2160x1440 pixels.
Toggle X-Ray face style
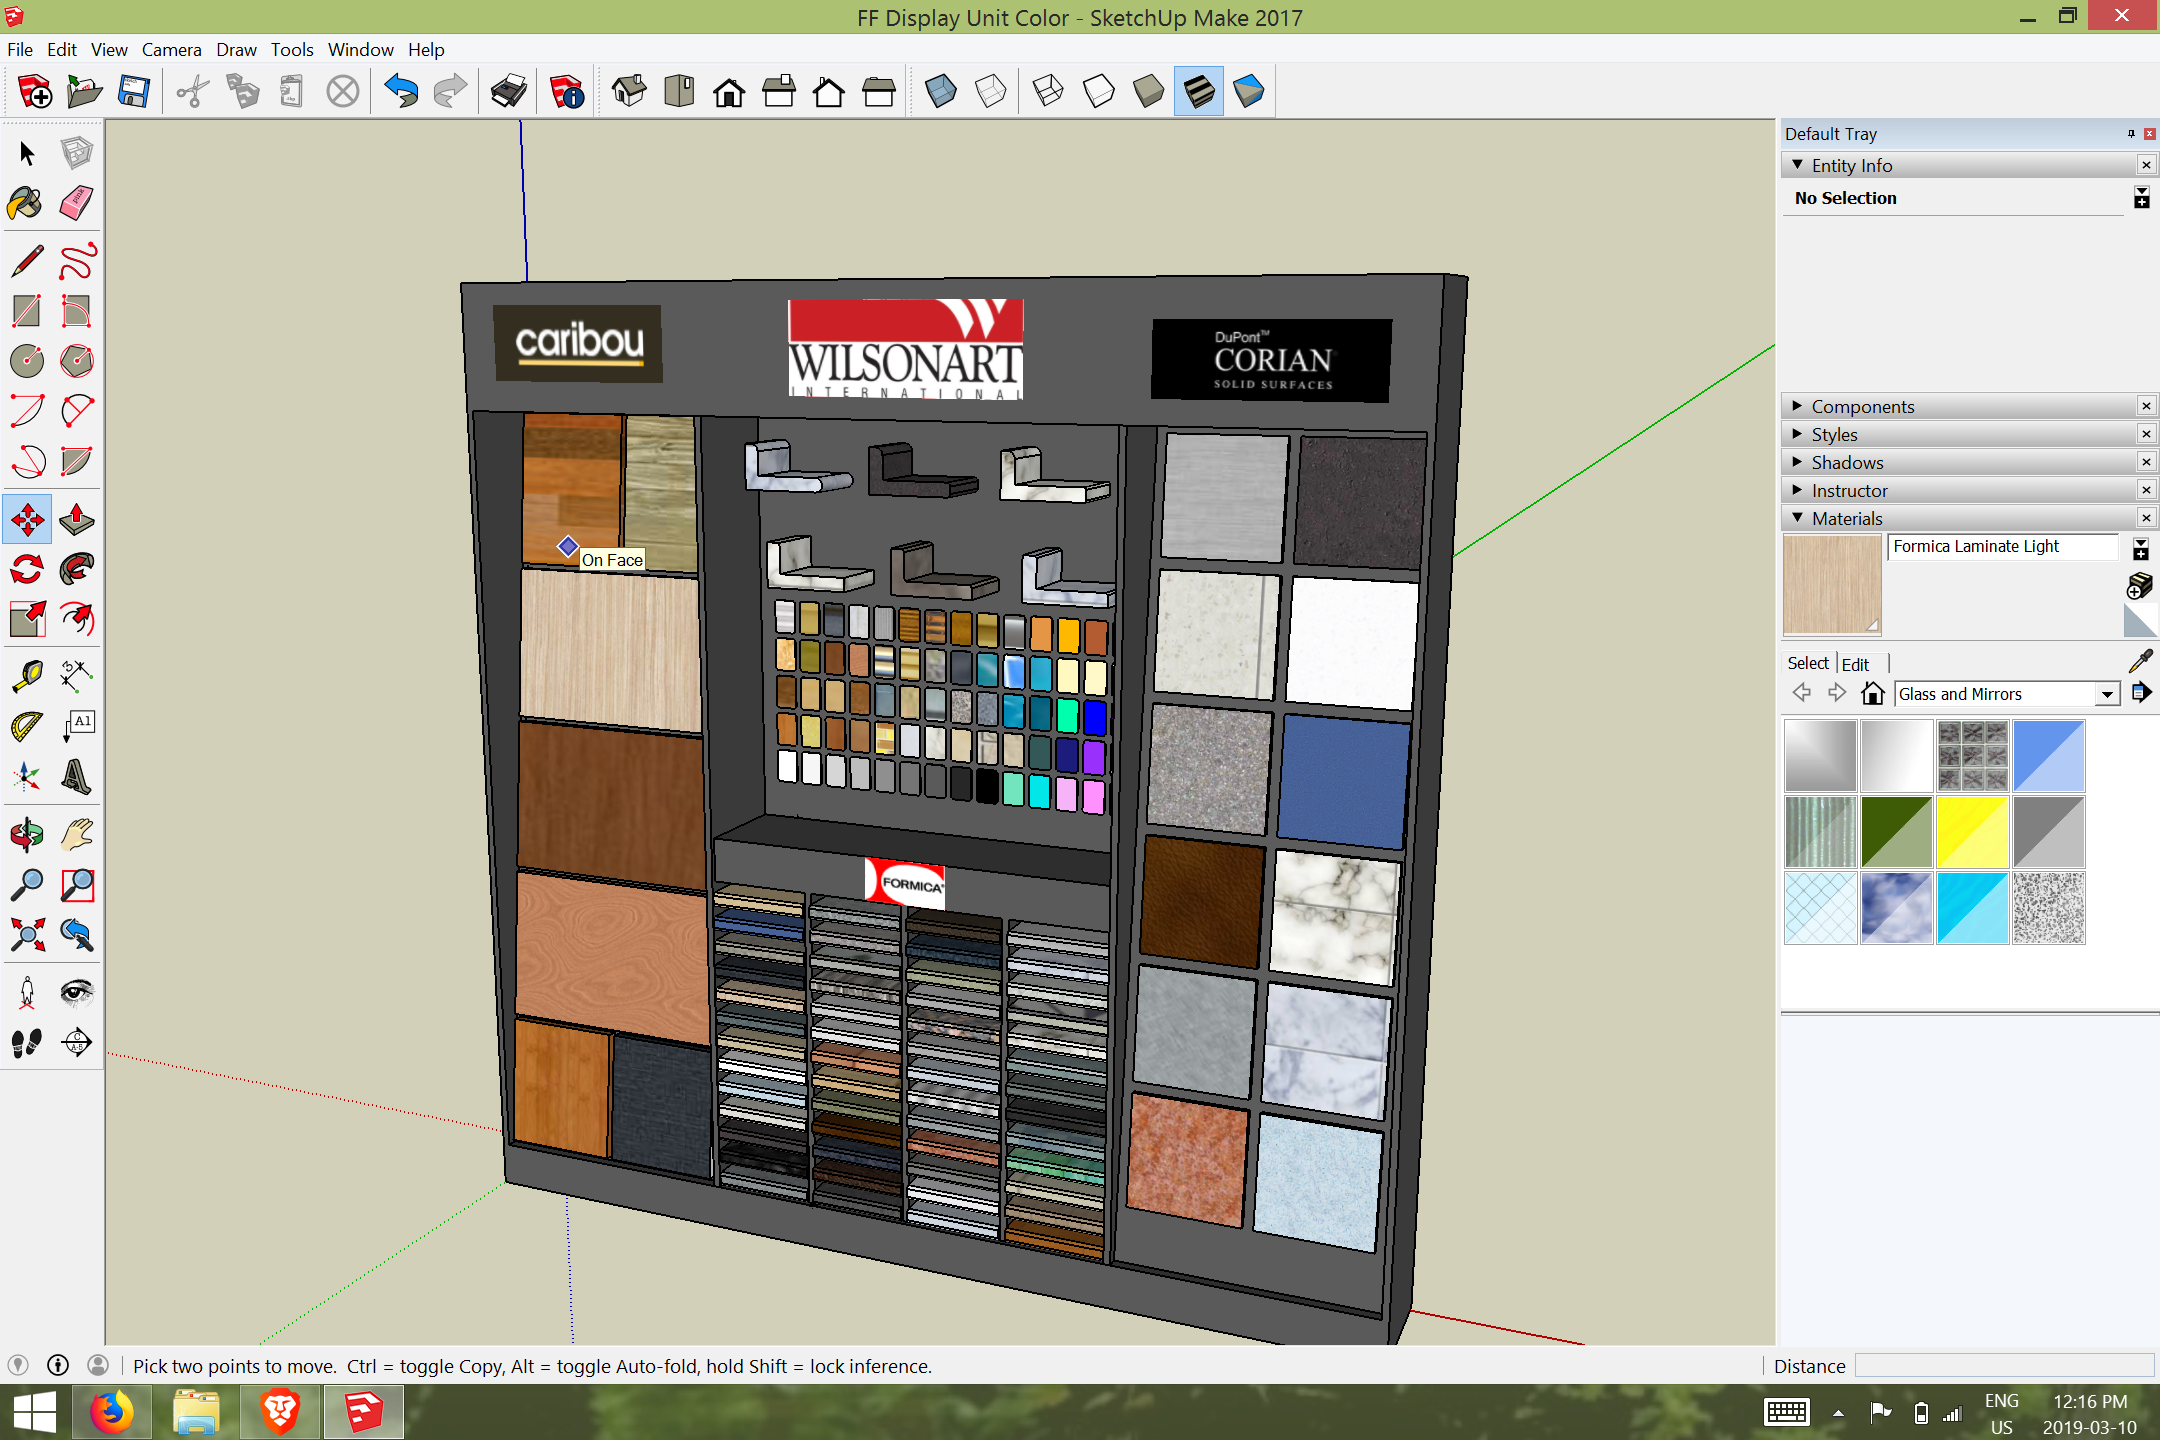point(940,92)
